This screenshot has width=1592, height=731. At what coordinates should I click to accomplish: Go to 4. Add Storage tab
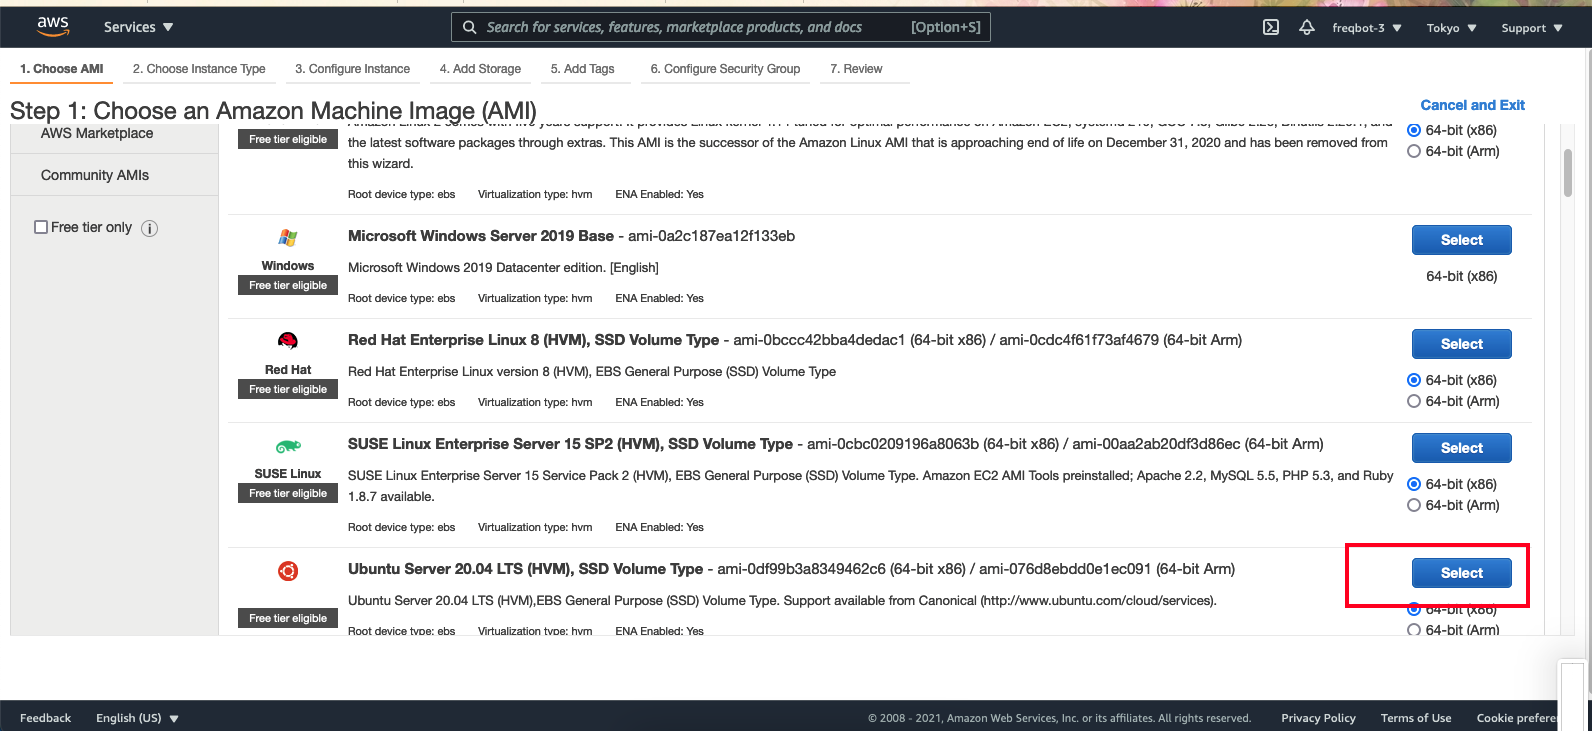[480, 69]
